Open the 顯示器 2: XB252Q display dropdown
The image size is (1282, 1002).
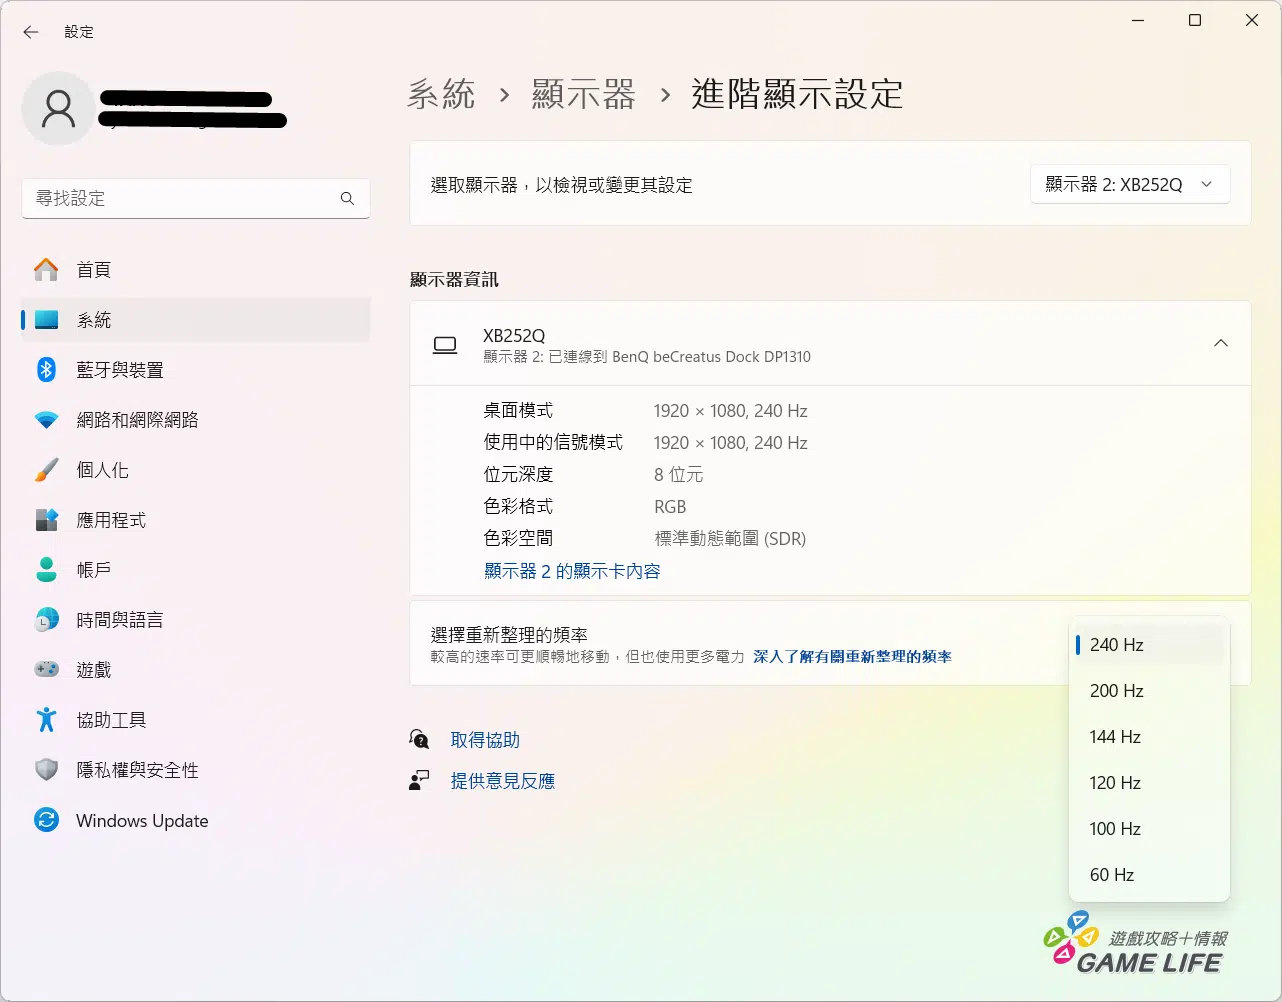pos(1129,185)
